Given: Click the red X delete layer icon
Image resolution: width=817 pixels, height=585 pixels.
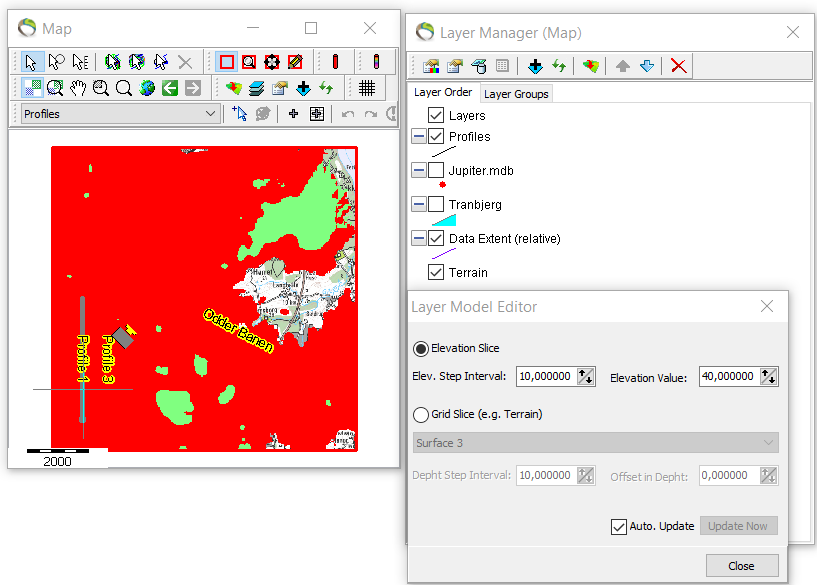Looking at the screenshot, I should [x=679, y=66].
